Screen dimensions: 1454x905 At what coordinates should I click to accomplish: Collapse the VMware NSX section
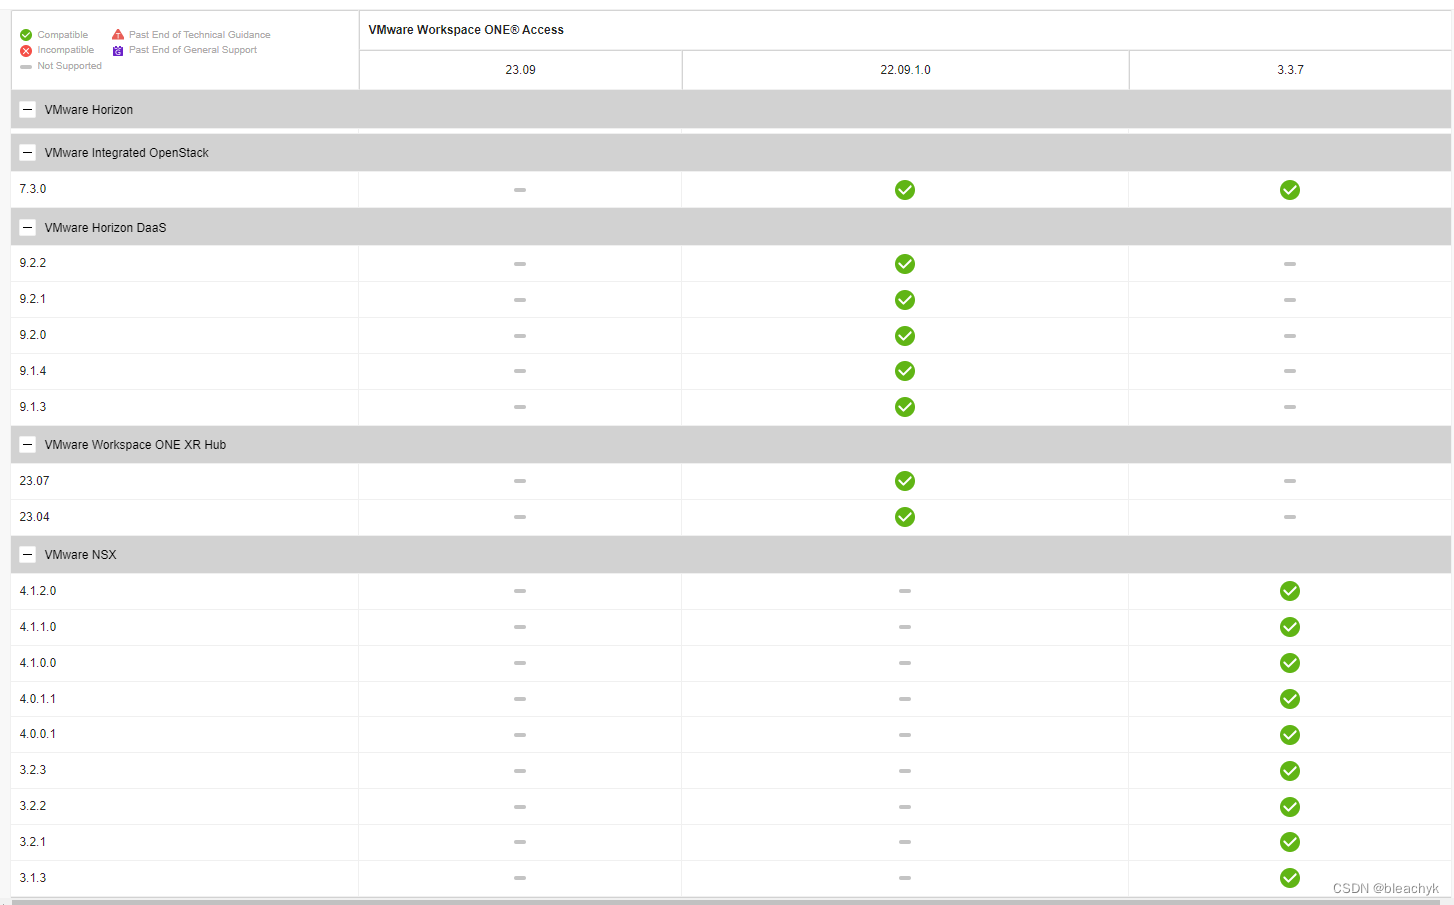click(x=27, y=554)
